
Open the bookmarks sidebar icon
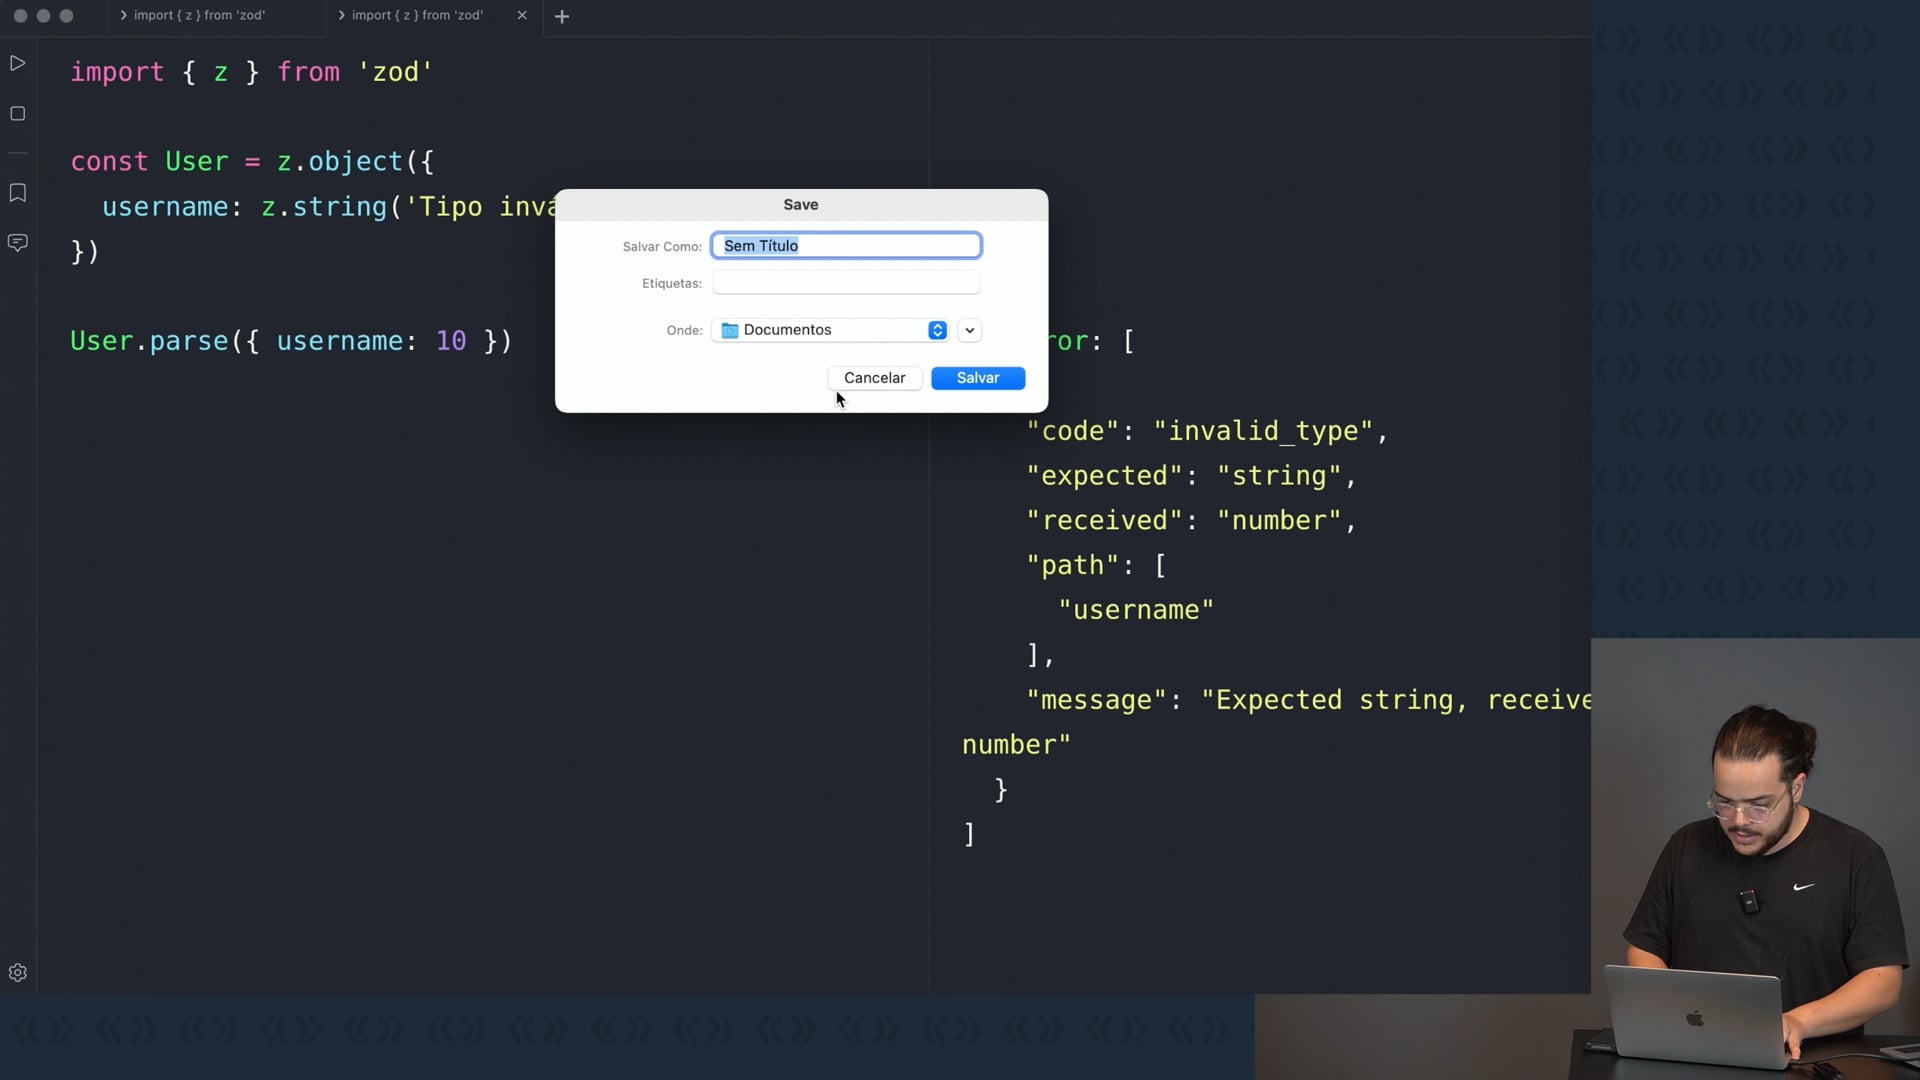(17, 193)
